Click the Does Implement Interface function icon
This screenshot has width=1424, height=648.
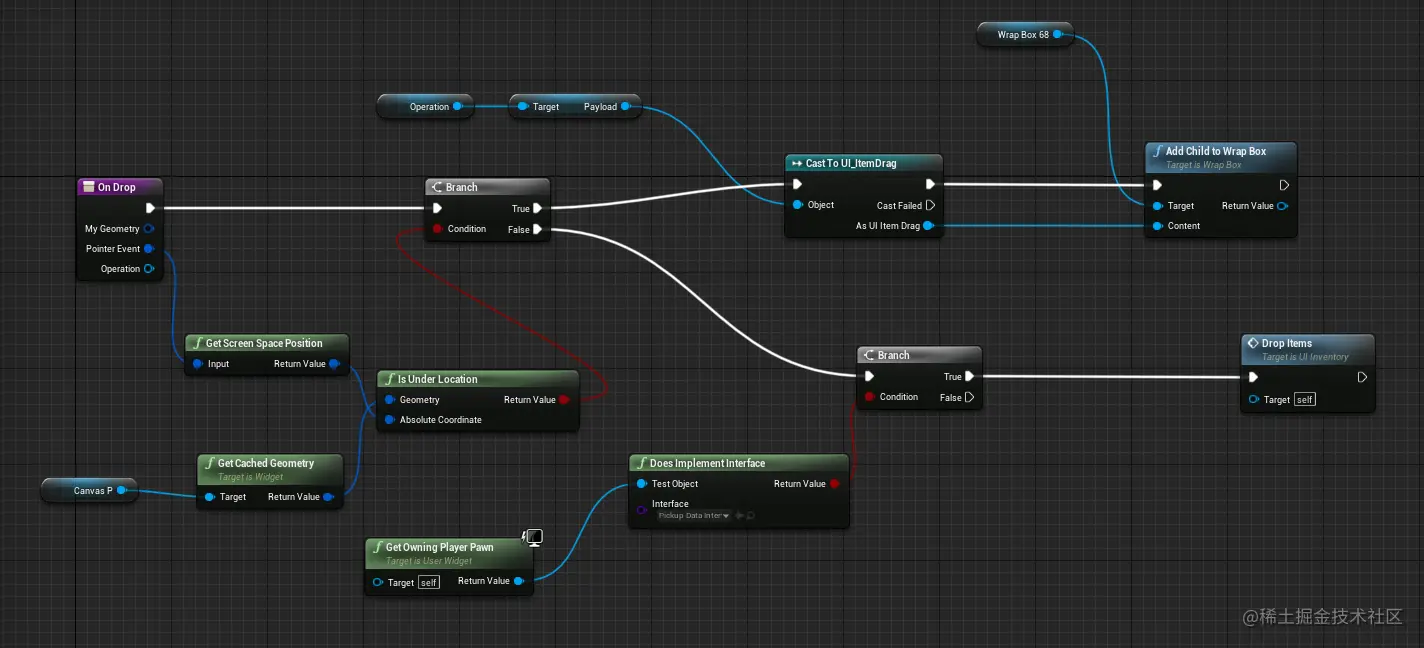pos(641,463)
